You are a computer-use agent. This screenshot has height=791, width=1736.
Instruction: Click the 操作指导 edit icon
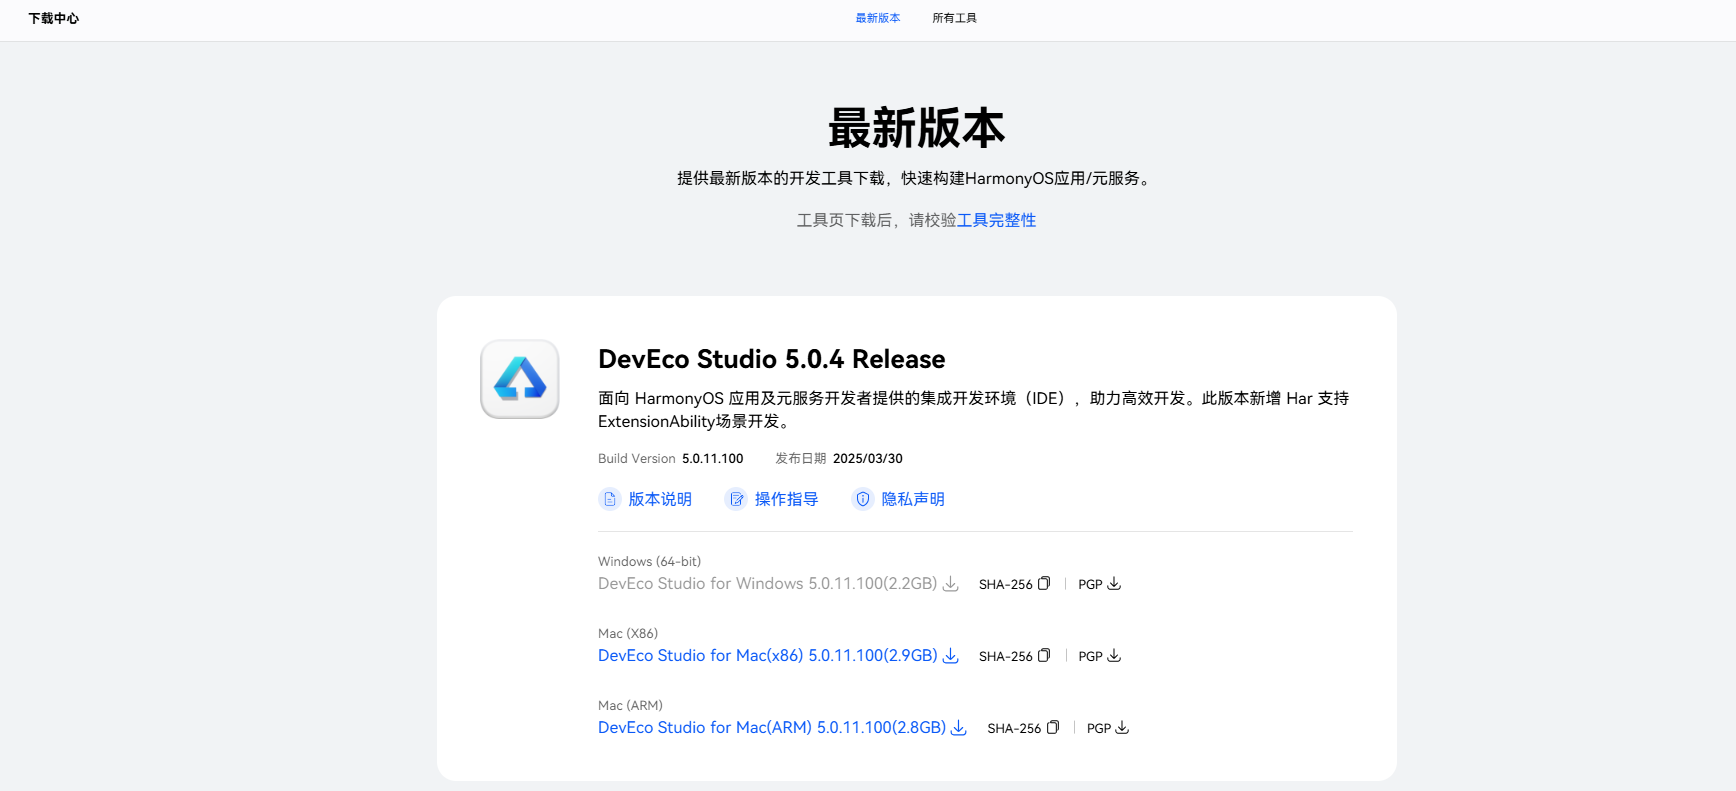(736, 499)
